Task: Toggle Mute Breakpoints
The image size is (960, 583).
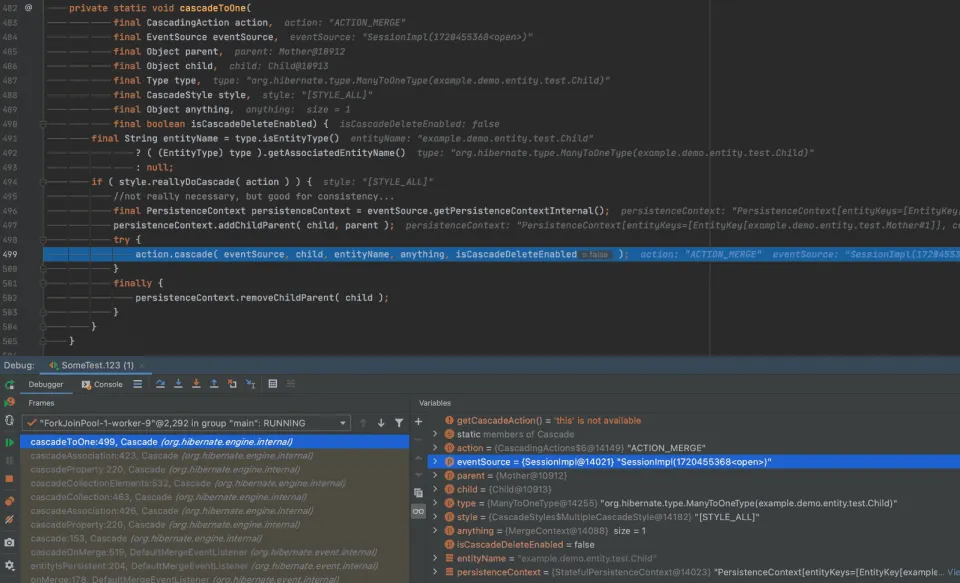Action: pyautogui.click(x=9, y=519)
